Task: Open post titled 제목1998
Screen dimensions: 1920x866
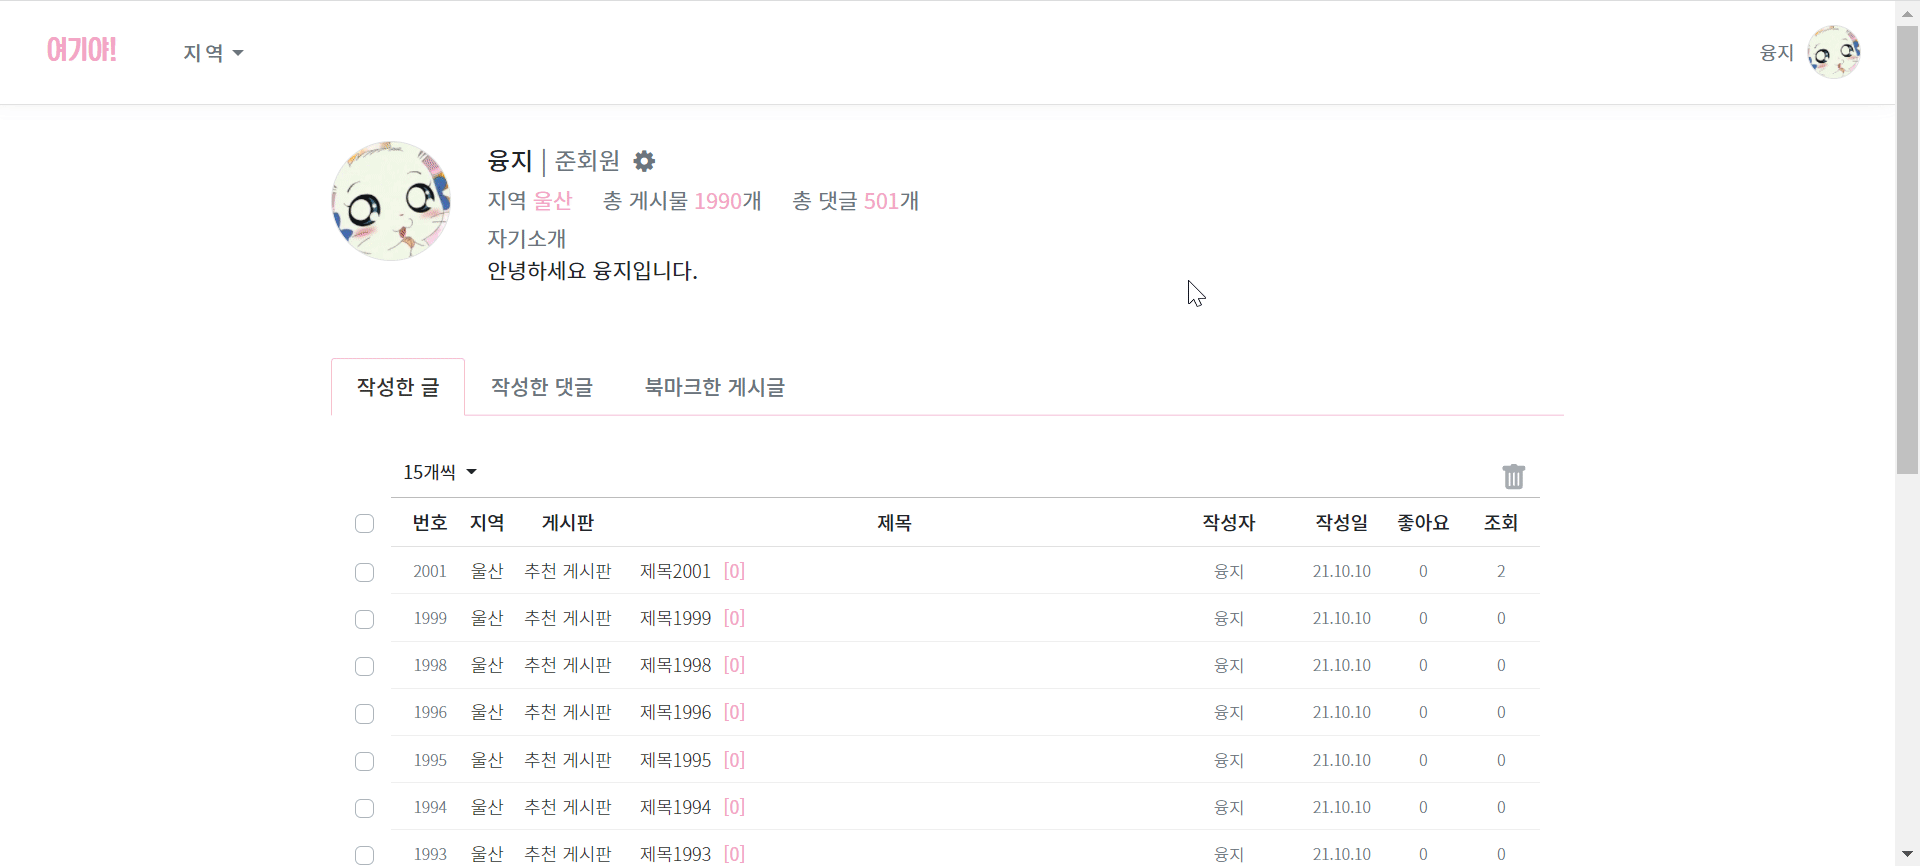Action: [x=675, y=665]
